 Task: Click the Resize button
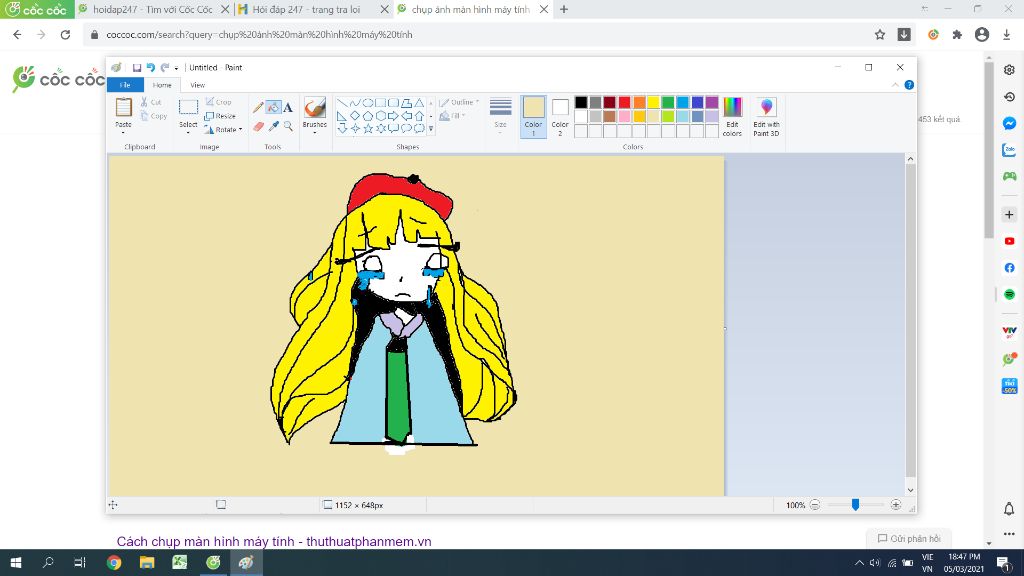pos(221,116)
